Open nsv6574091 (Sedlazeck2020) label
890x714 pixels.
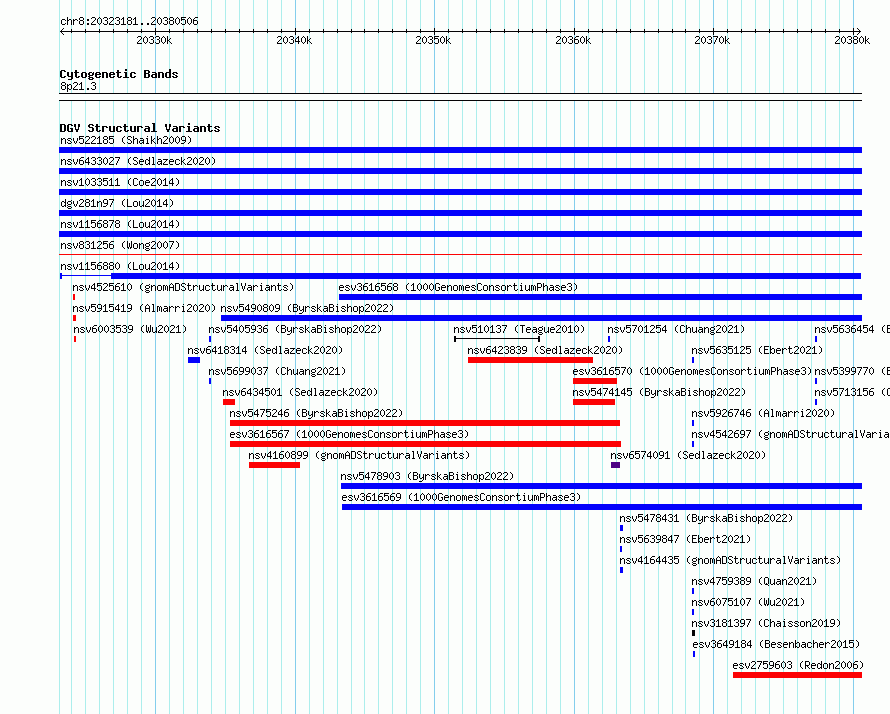pyautogui.click(x=688, y=455)
